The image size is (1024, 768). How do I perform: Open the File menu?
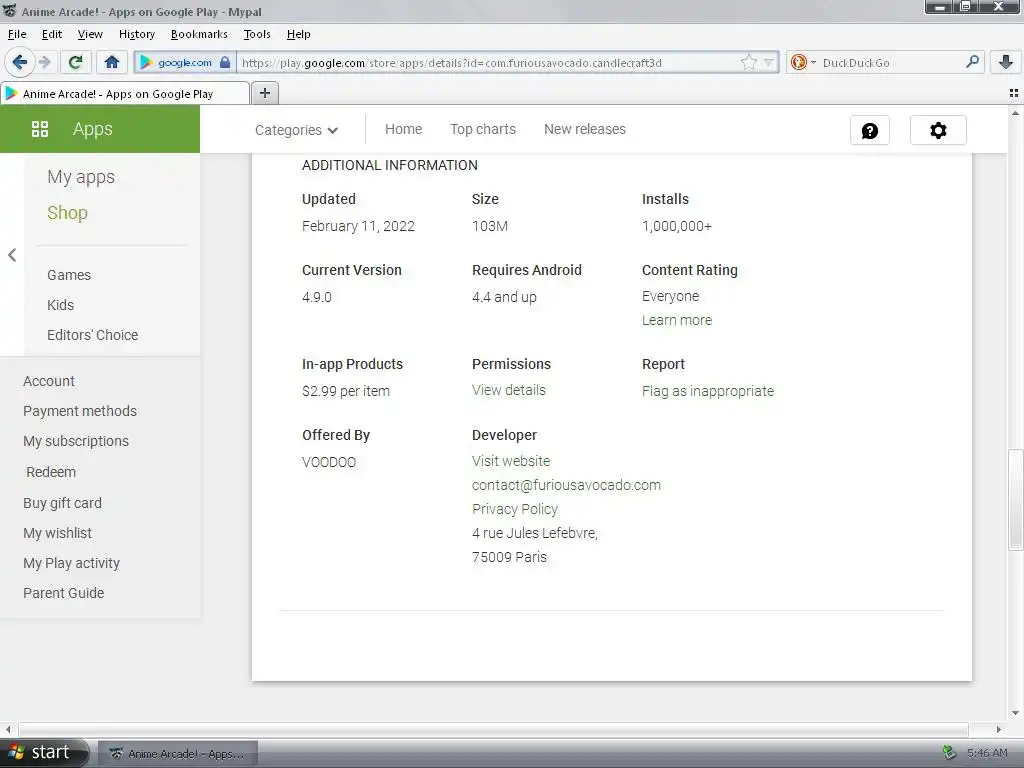[17, 34]
